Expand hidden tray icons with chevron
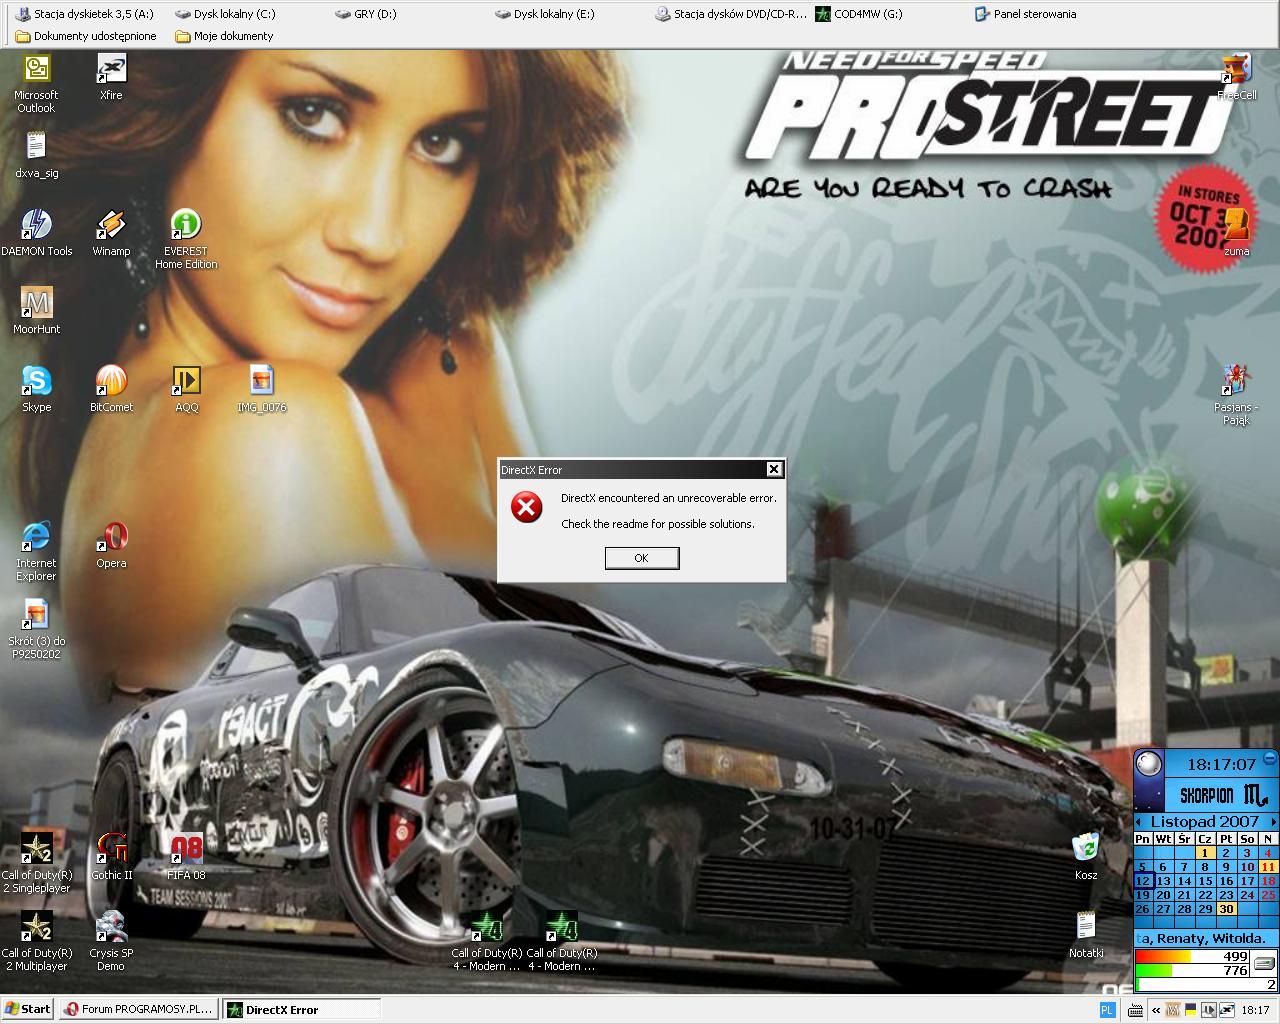Viewport: 1280px width, 1024px height. 1156,1010
